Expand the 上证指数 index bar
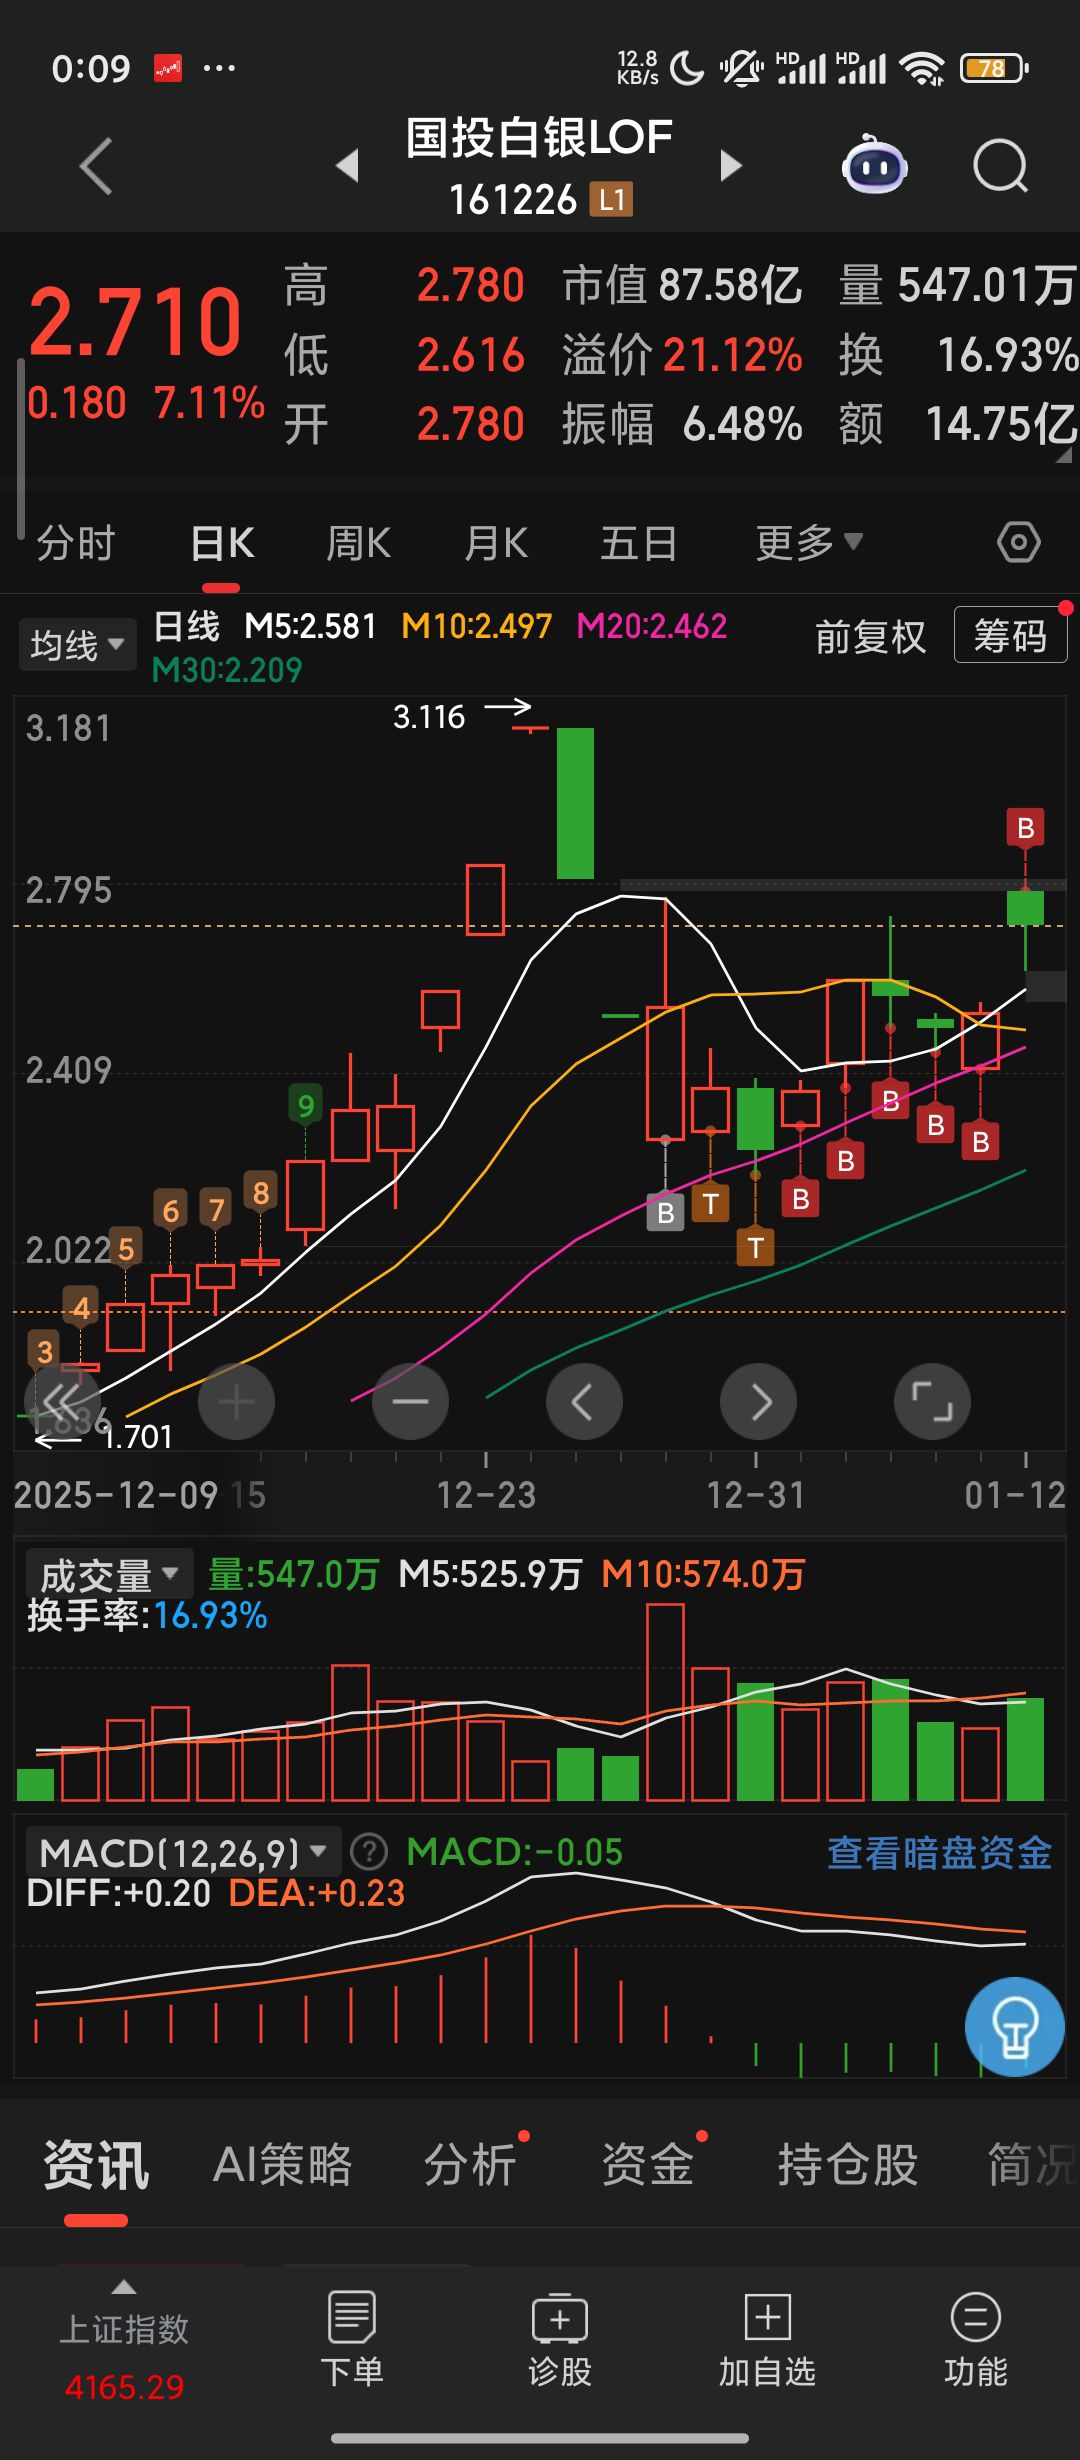The image size is (1080, 2460). tap(124, 2287)
